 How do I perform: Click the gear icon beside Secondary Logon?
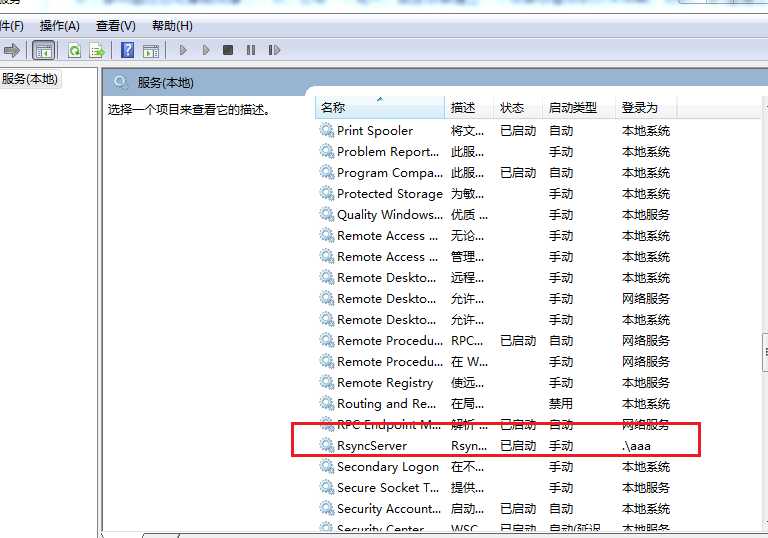click(x=327, y=466)
